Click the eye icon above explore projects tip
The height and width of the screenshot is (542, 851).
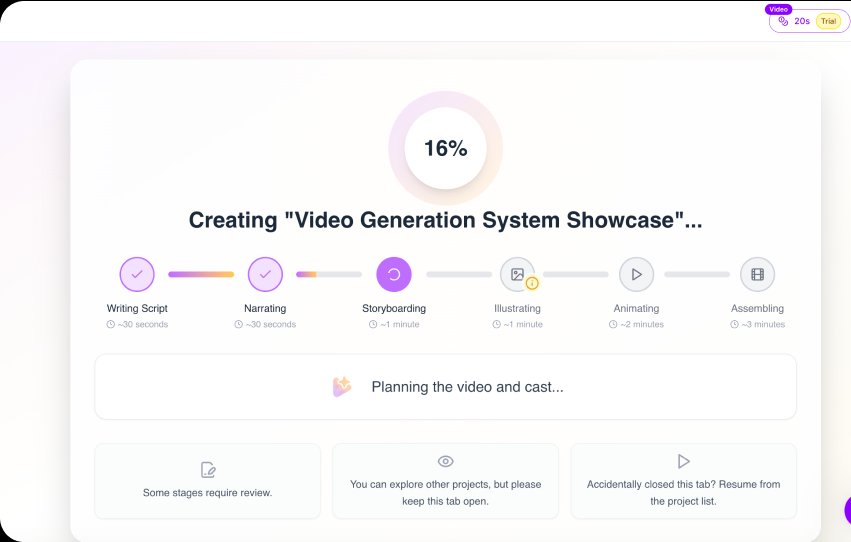coord(445,461)
